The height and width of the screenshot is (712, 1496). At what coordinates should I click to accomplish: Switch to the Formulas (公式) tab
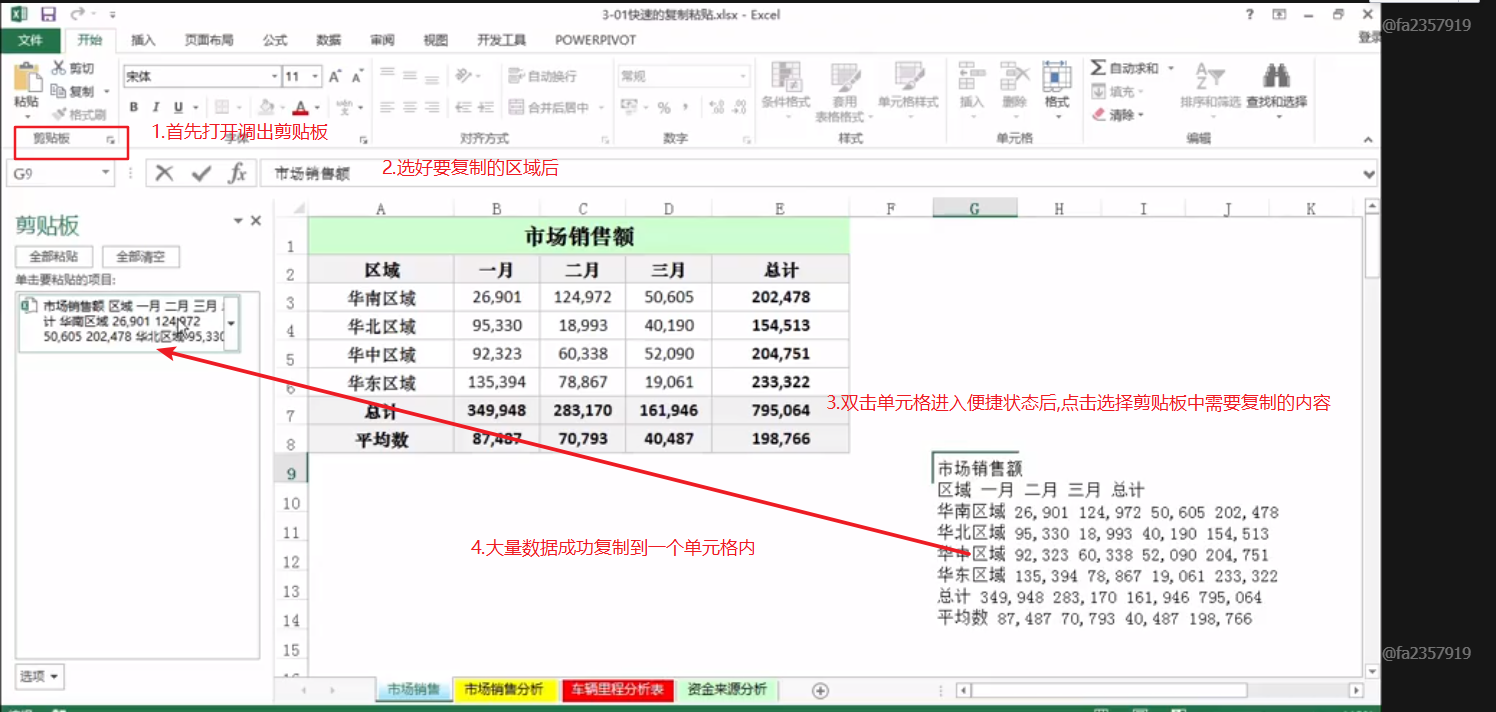pyautogui.click(x=275, y=40)
